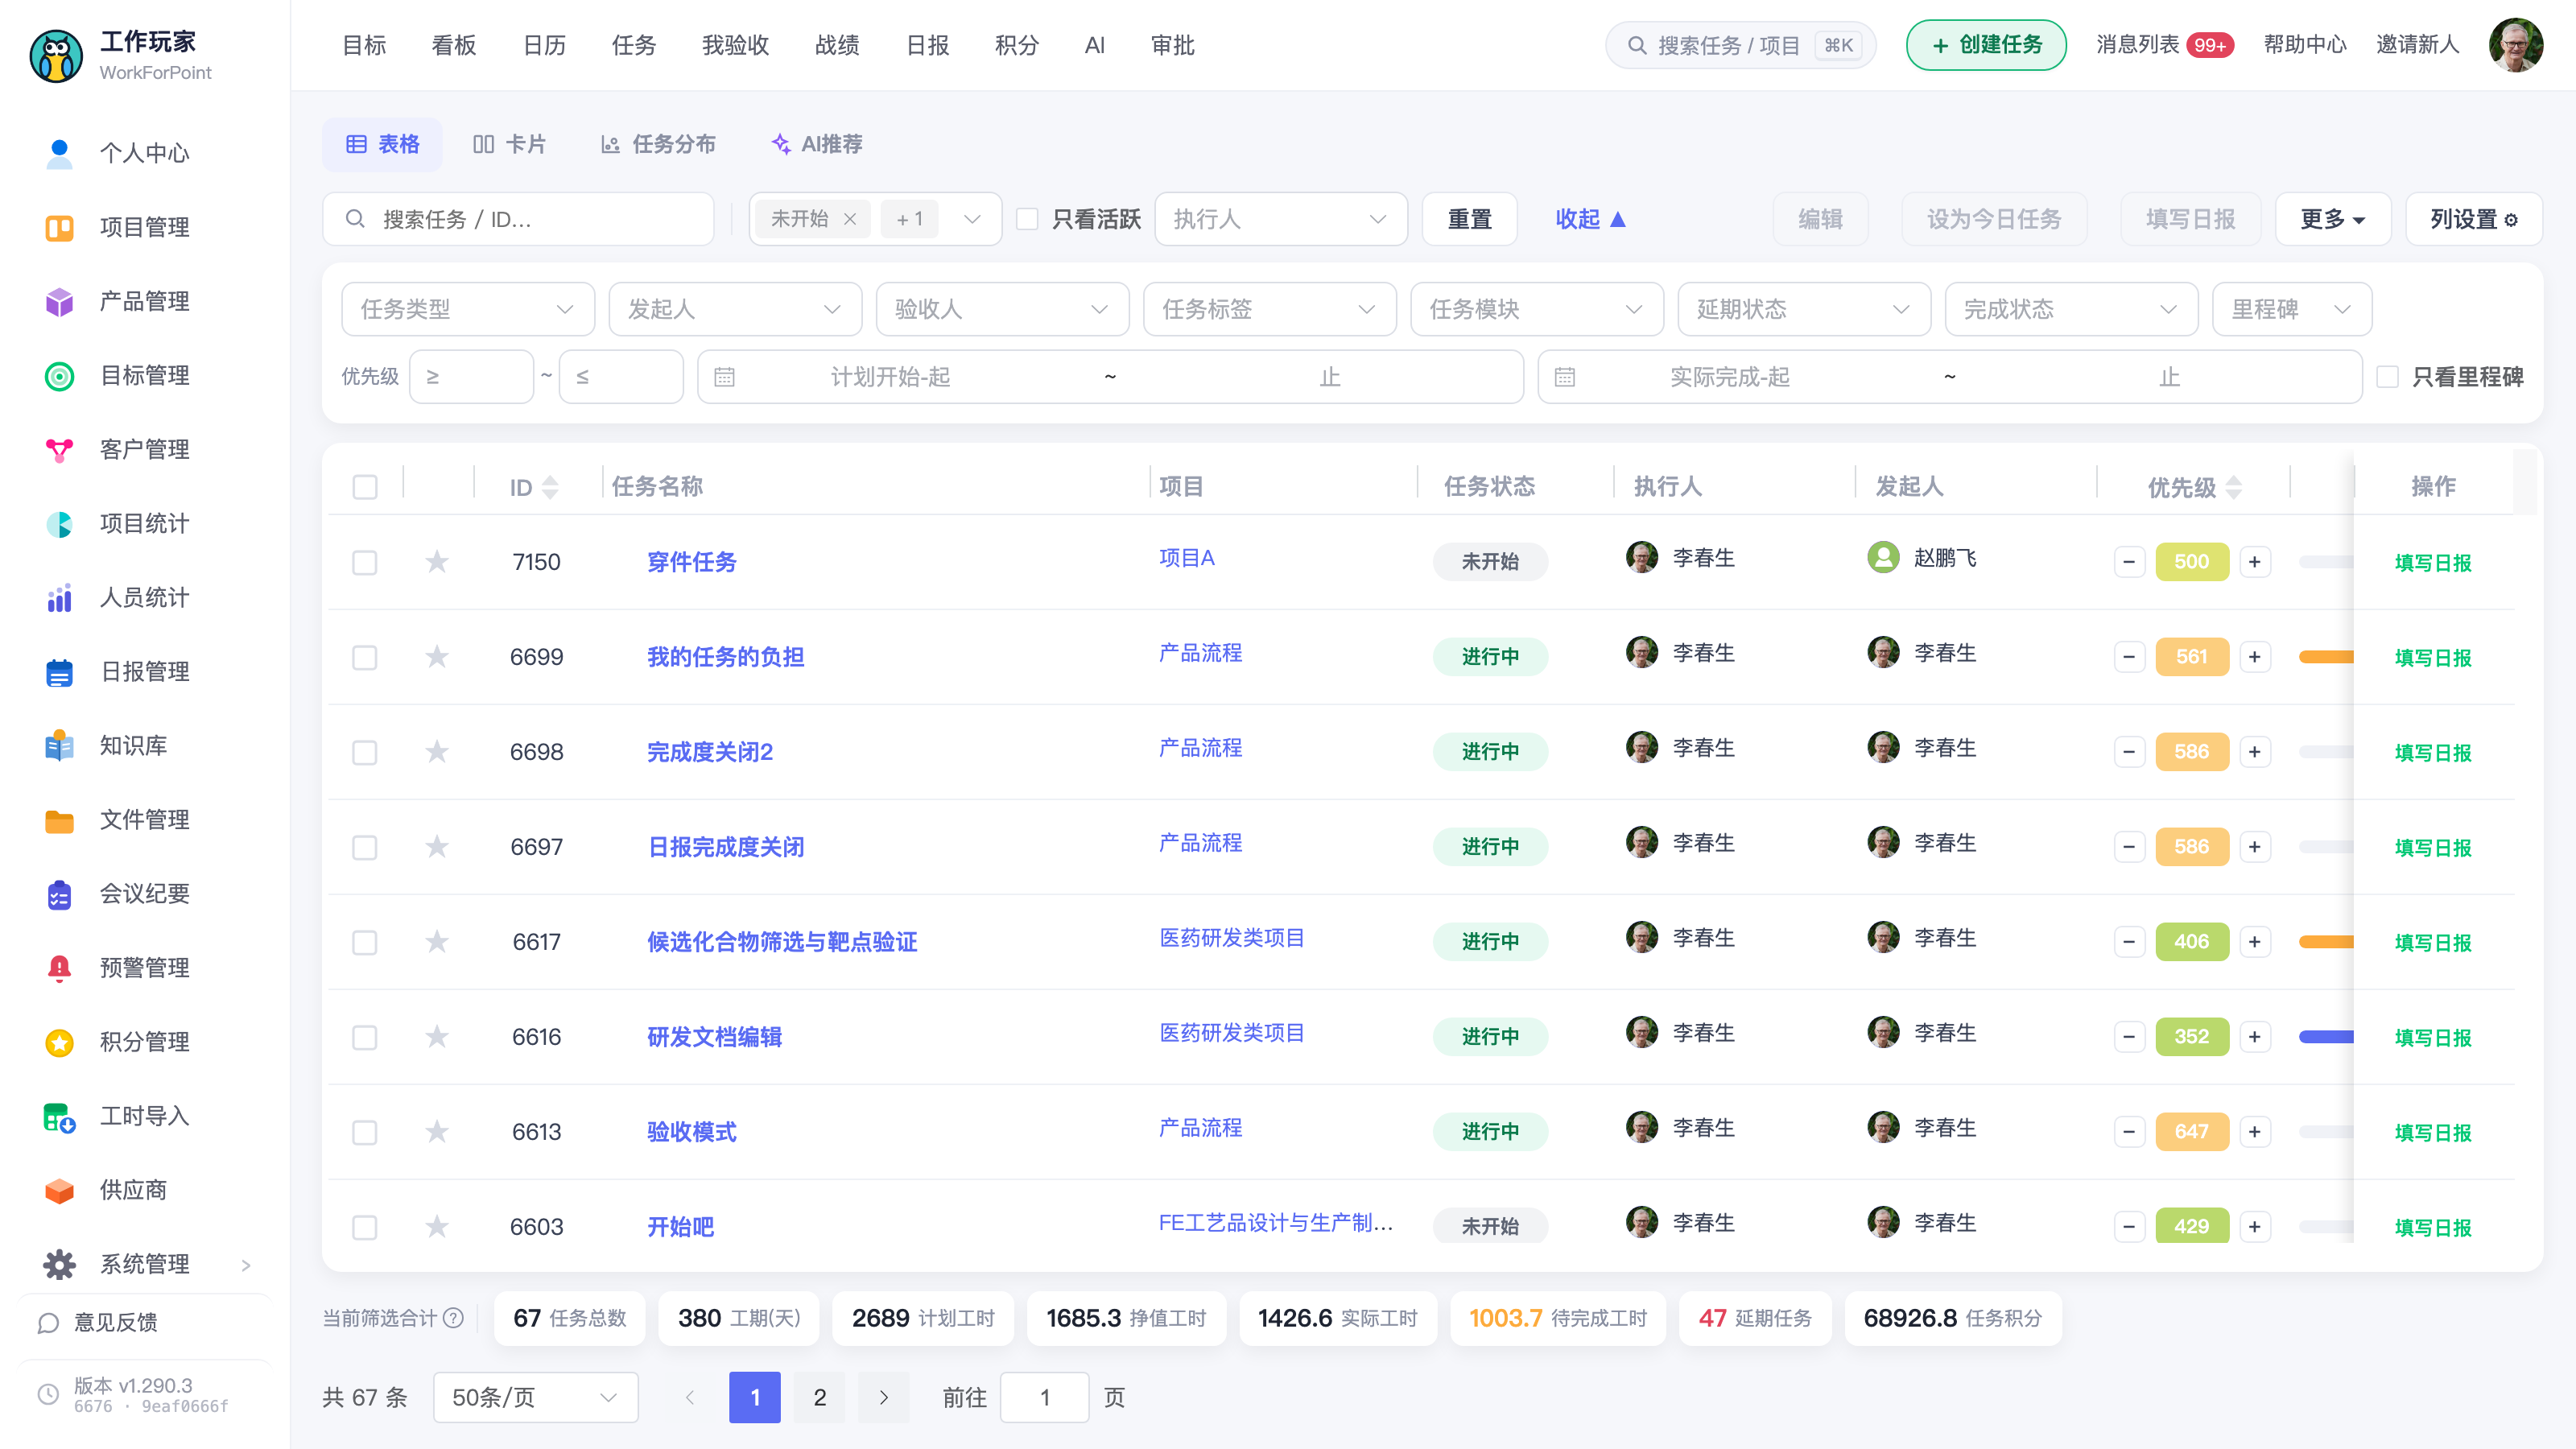The width and height of the screenshot is (2576, 1449).
Task: Switch to 任务分布 view tab
Action: [x=658, y=144]
